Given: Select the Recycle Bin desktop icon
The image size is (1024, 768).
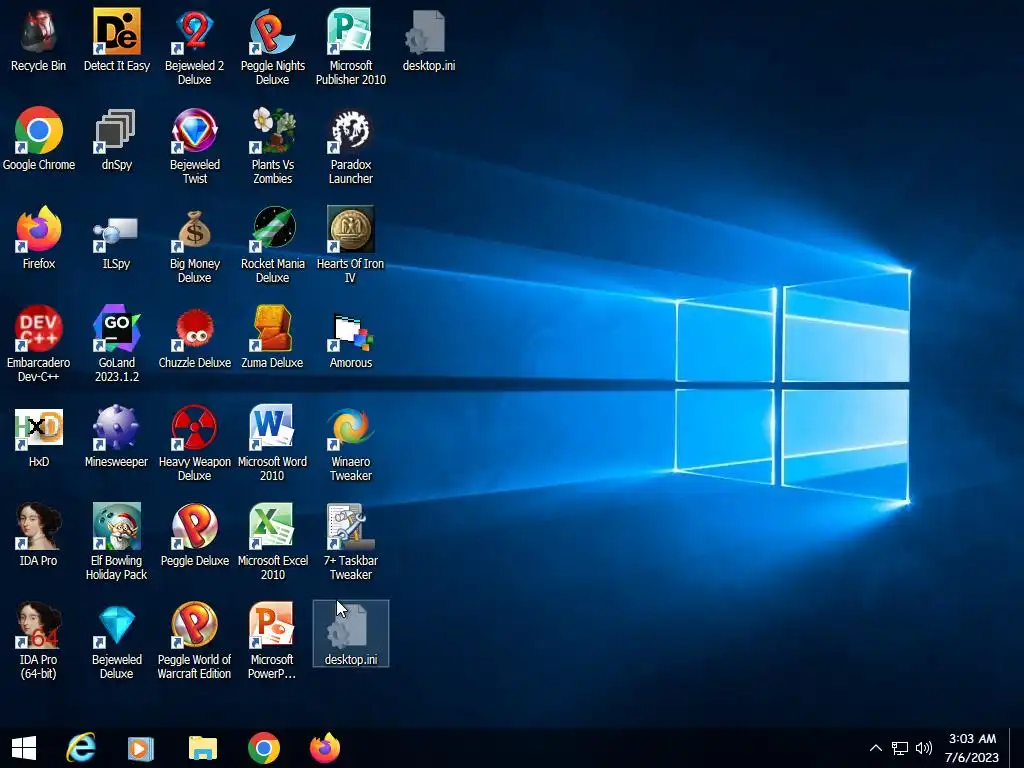Looking at the screenshot, I should pyautogui.click(x=39, y=39).
